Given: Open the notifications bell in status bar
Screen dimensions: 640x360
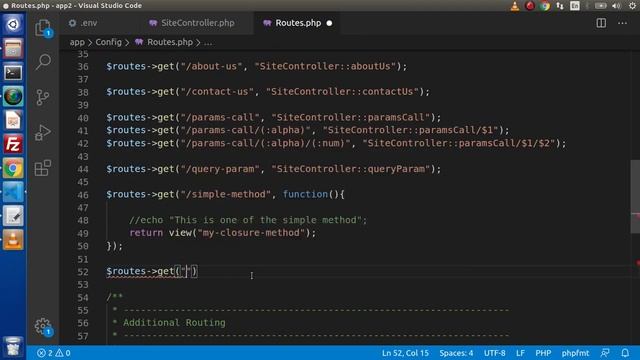Looking at the screenshot, I should [625, 353].
